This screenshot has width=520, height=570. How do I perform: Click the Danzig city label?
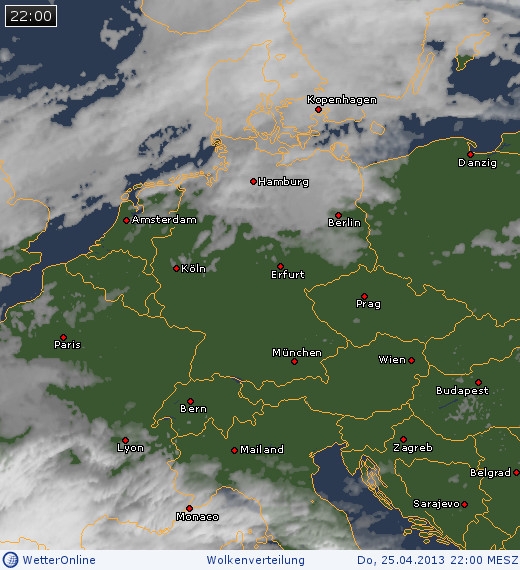pyautogui.click(x=477, y=163)
